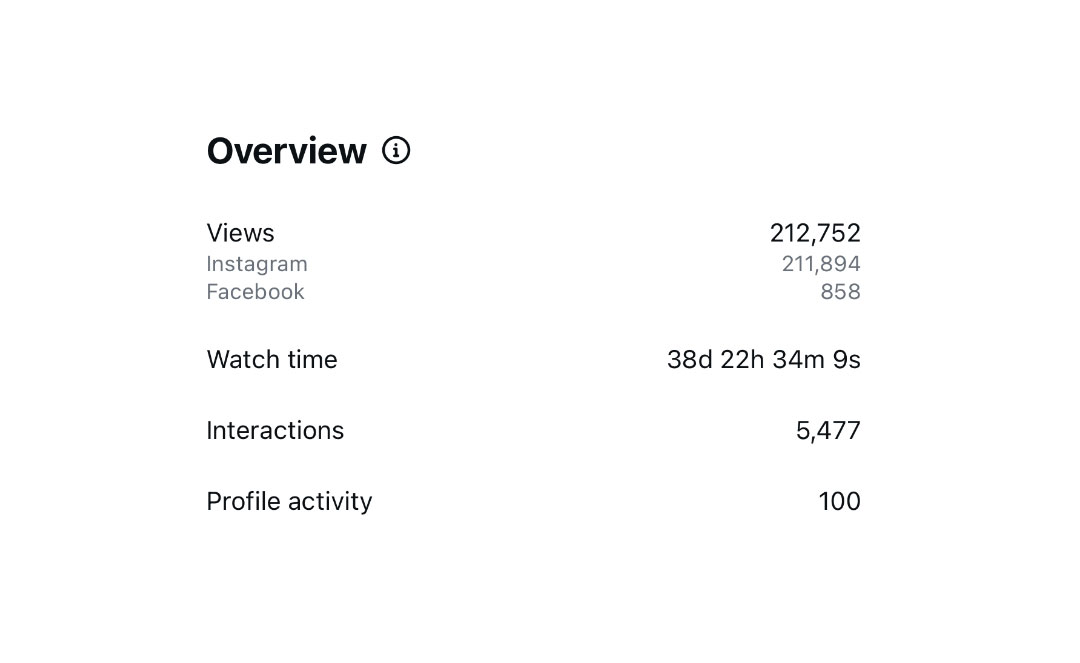
Task: Click the total views count 212,752
Action: tap(814, 233)
